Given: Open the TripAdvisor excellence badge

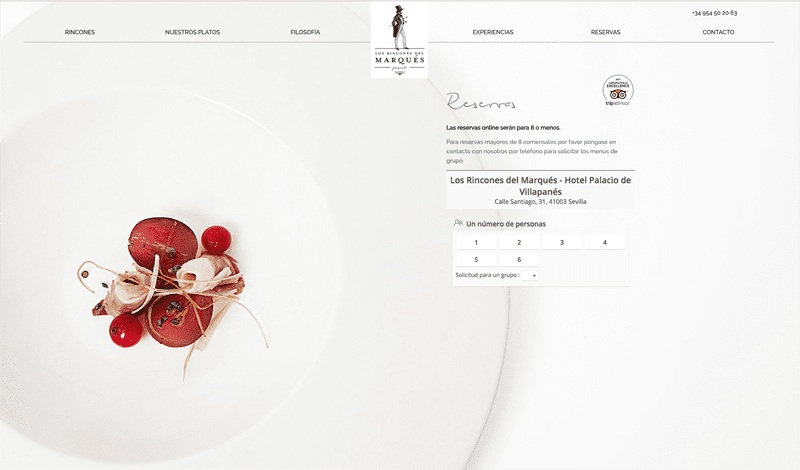Looking at the screenshot, I should click(x=618, y=90).
